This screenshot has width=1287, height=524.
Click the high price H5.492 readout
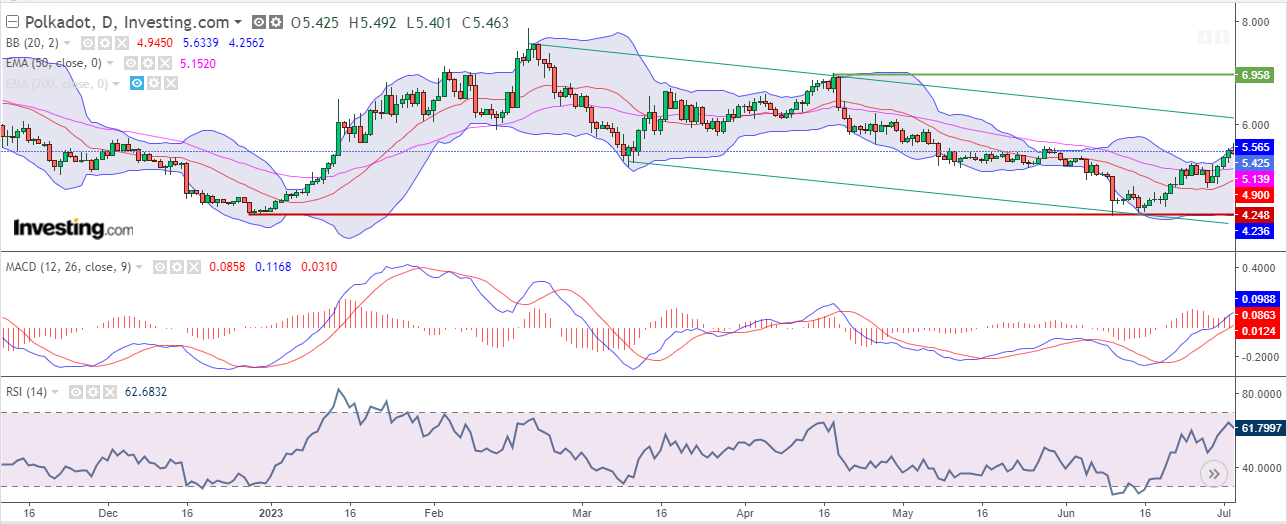coord(371,21)
